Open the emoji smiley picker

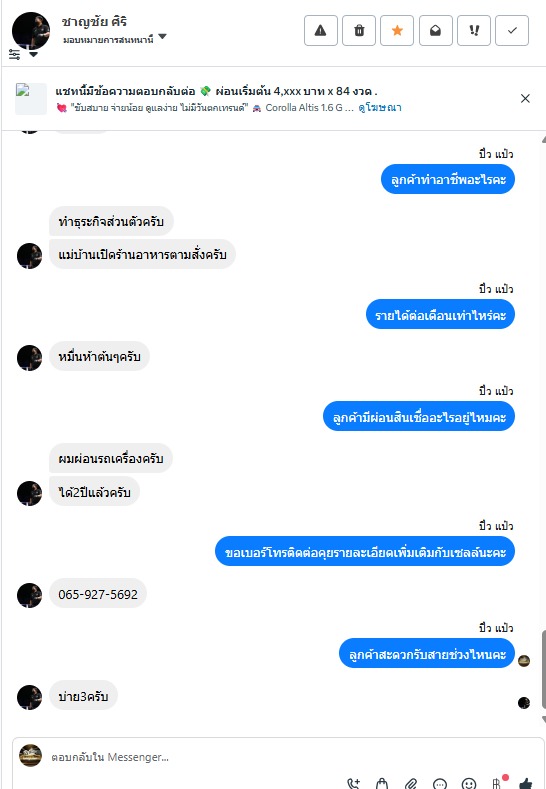click(x=469, y=783)
